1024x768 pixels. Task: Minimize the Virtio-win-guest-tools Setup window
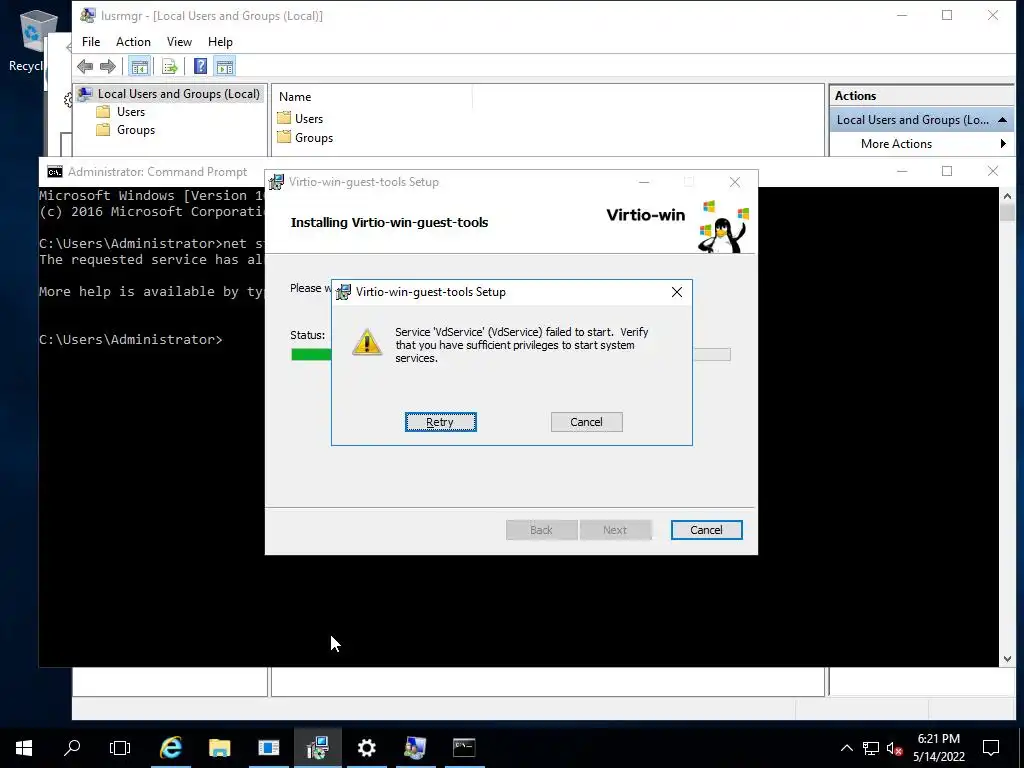click(x=644, y=182)
